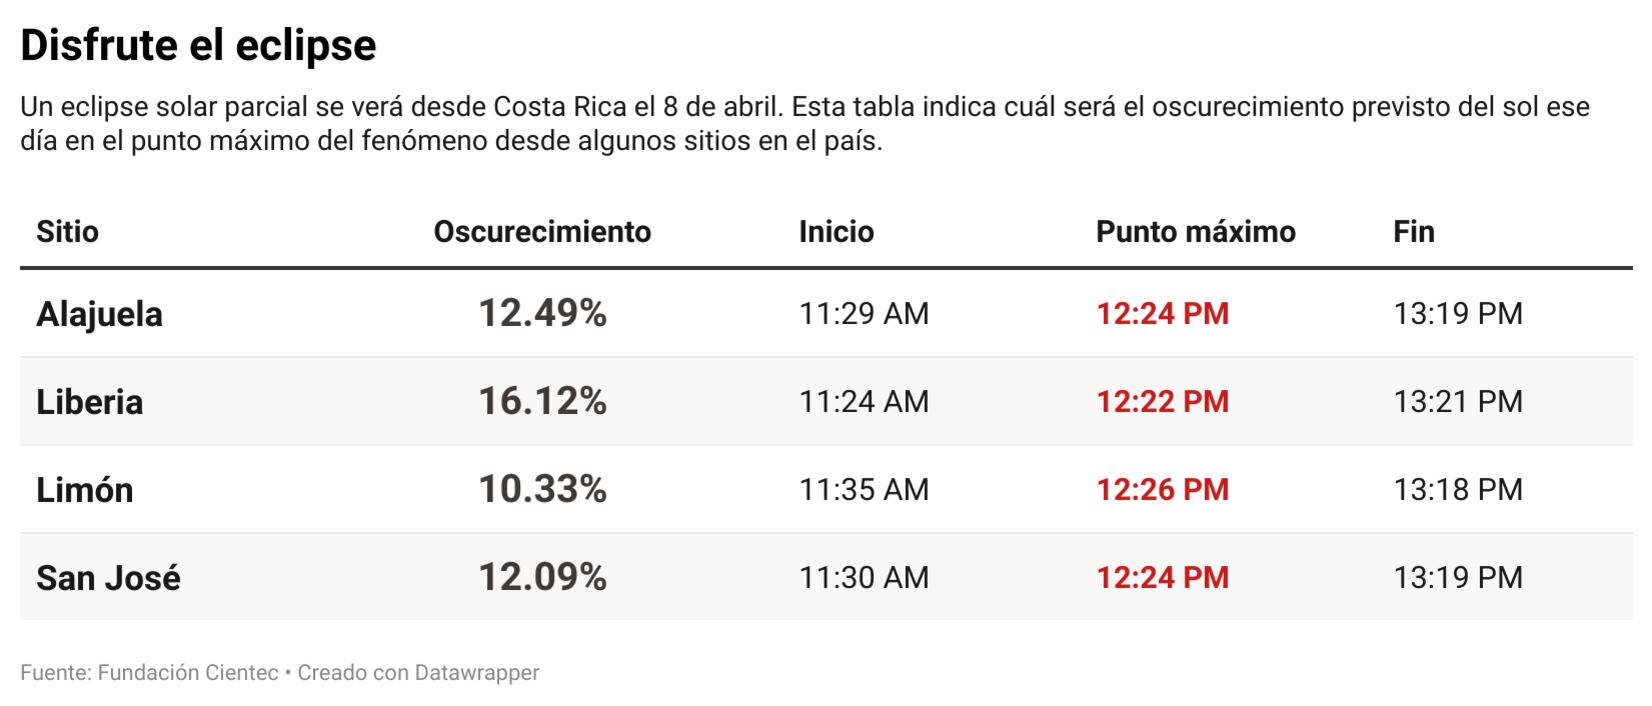Screen dimensions: 1652x706
Task: Click the 10.33% darkening value
Action: coord(542,489)
